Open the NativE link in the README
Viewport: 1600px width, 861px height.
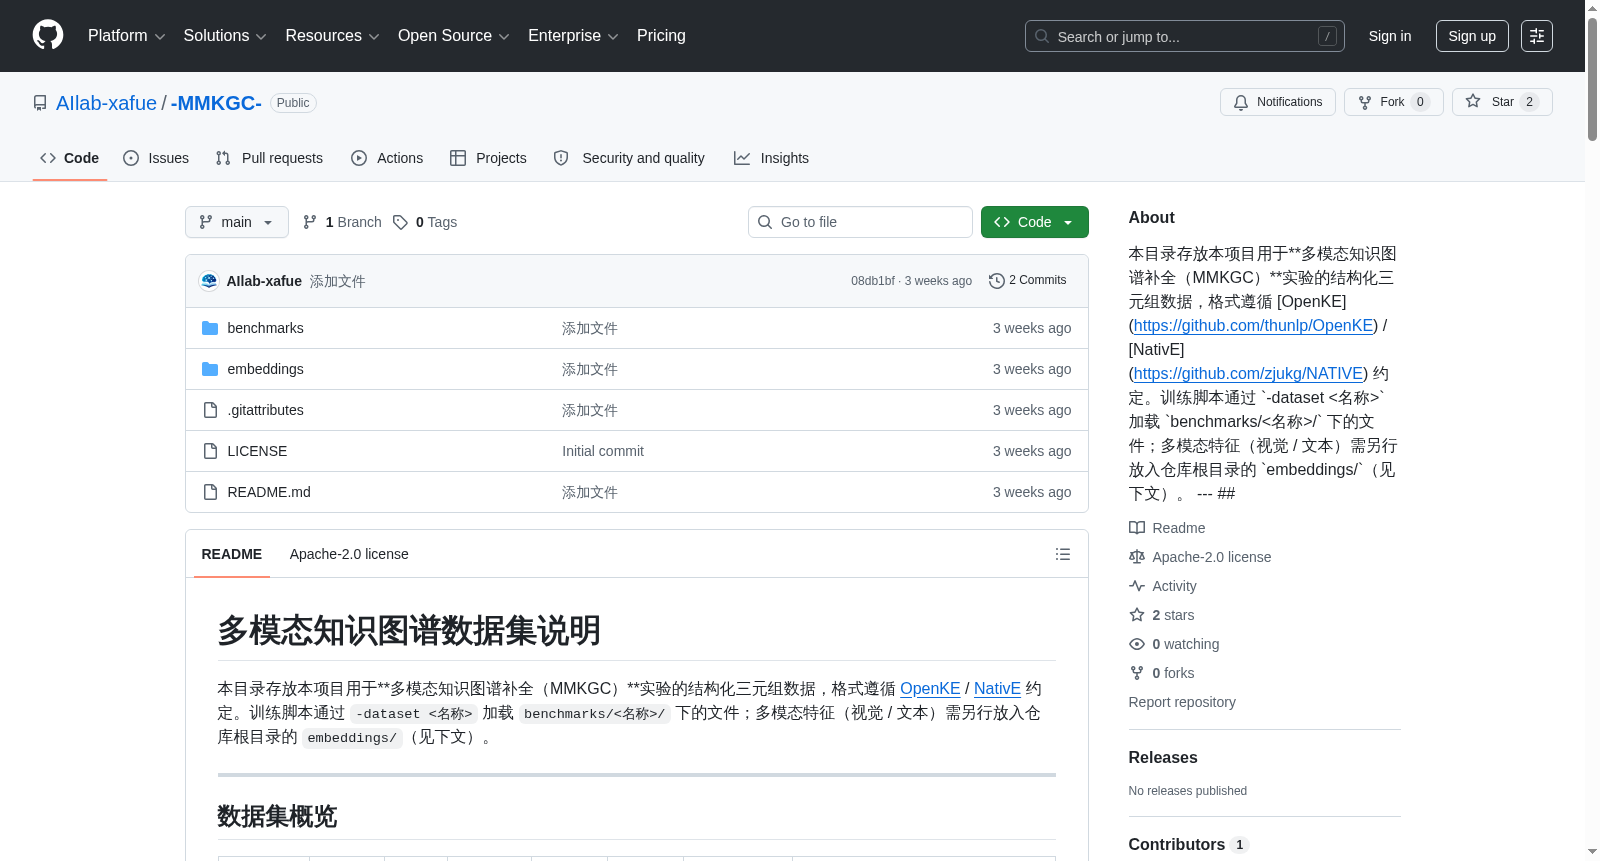click(997, 688)
